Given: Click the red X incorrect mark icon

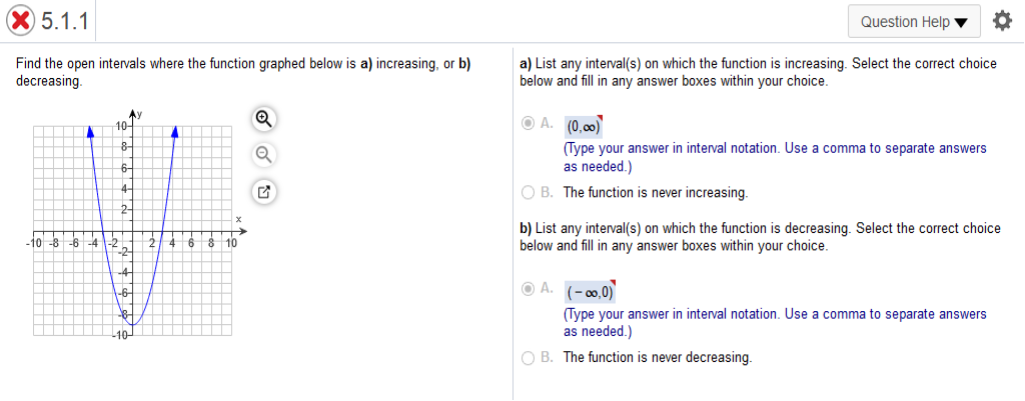Looking at the screenshot, I should tap(22, 22).
